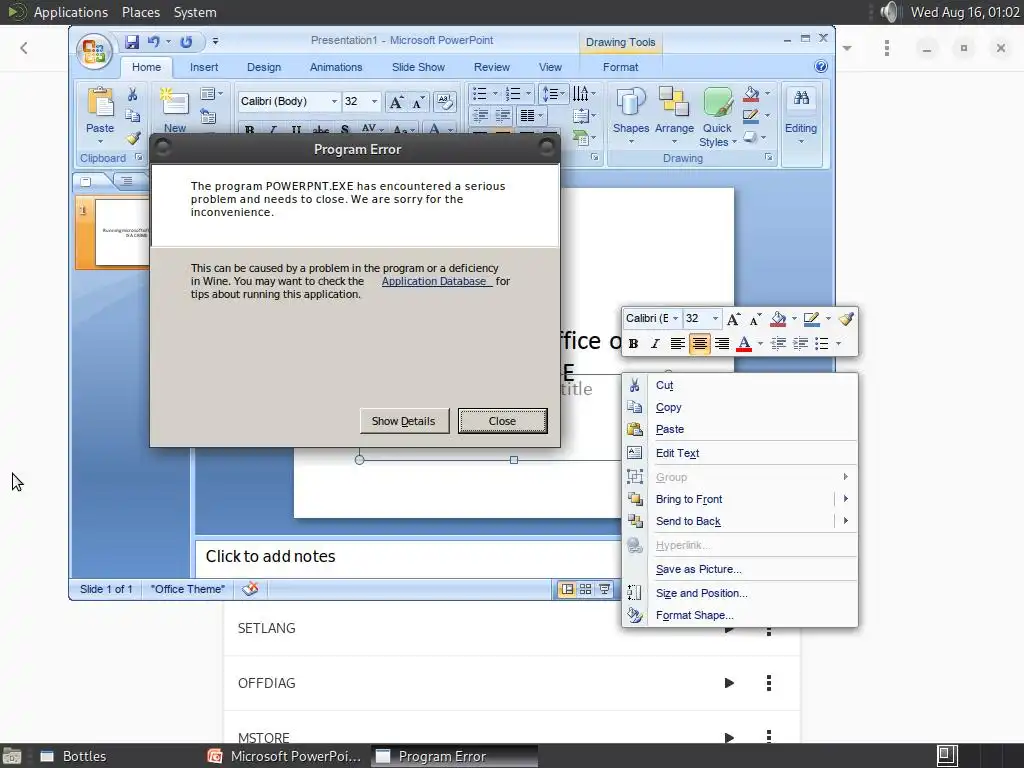1024x768 pixels.
Task: Open the Insert ribbon tab
Action: pos(204,67)
